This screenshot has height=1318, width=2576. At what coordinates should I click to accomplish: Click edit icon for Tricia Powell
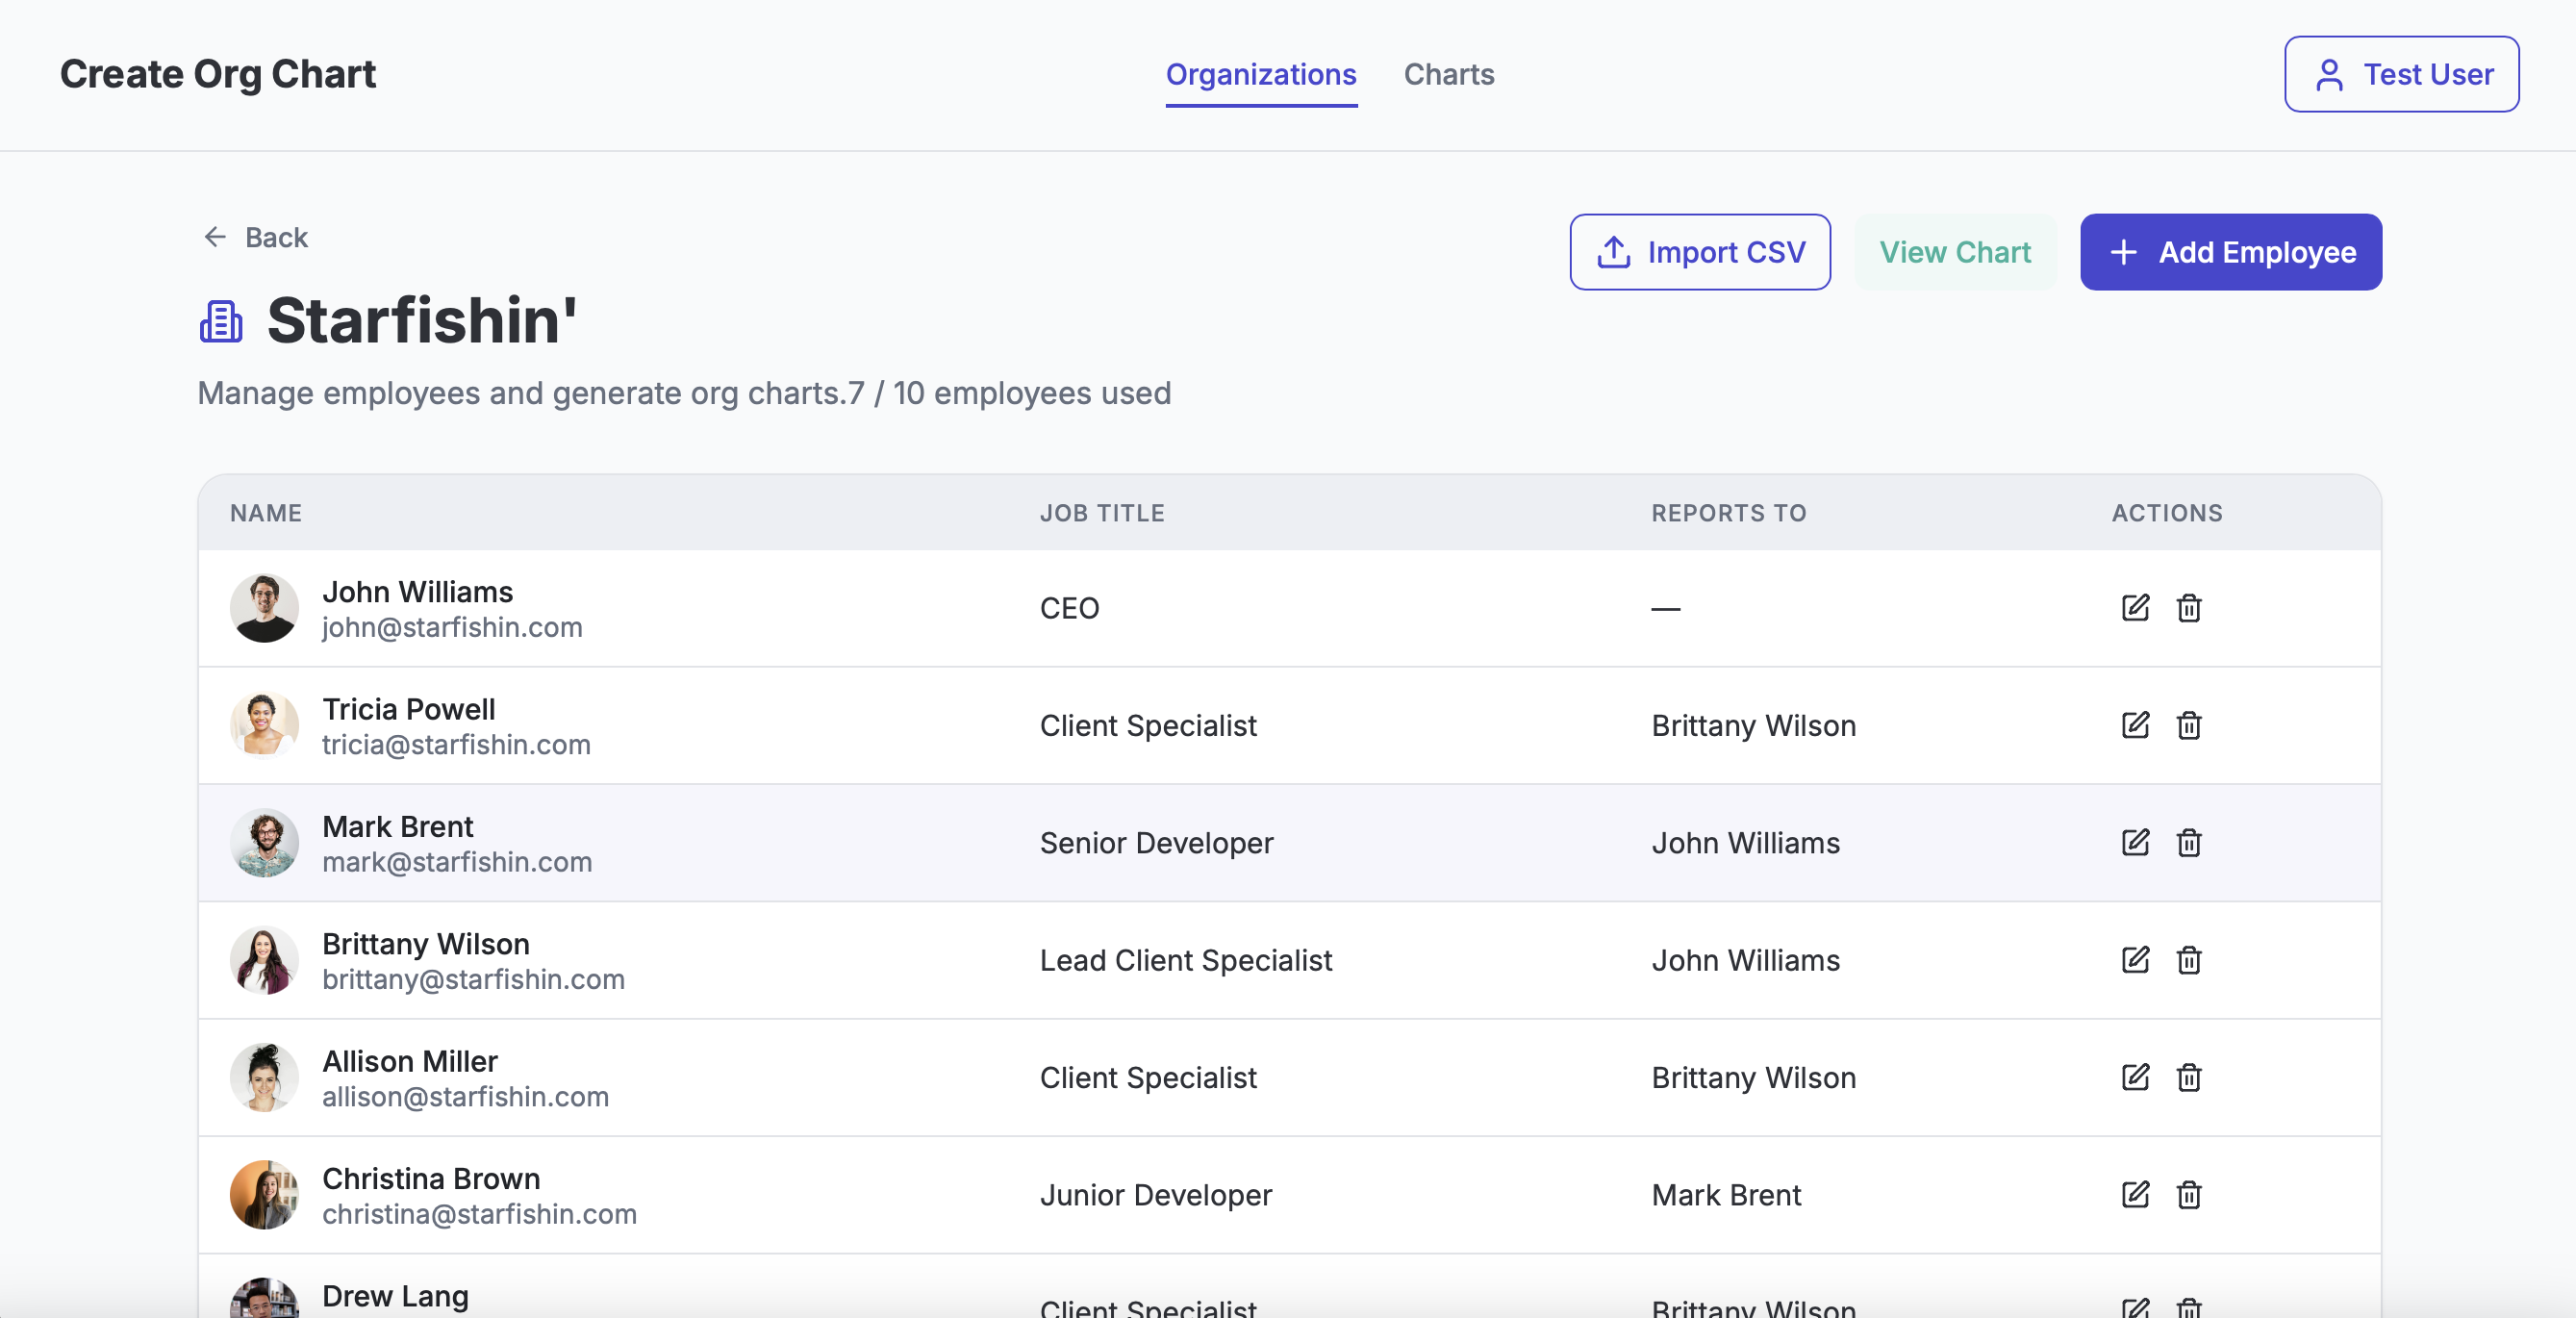[x=2134, y=725]
